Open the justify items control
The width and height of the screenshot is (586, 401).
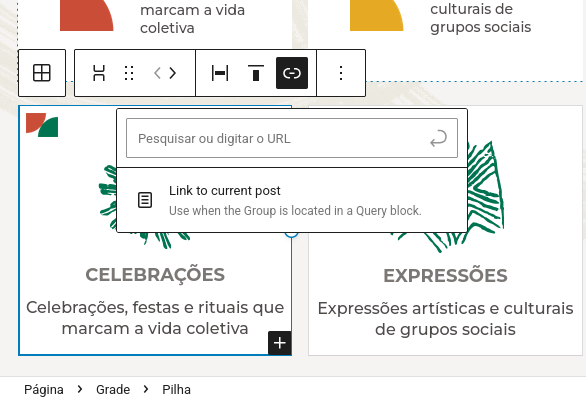tap(220, 73)
